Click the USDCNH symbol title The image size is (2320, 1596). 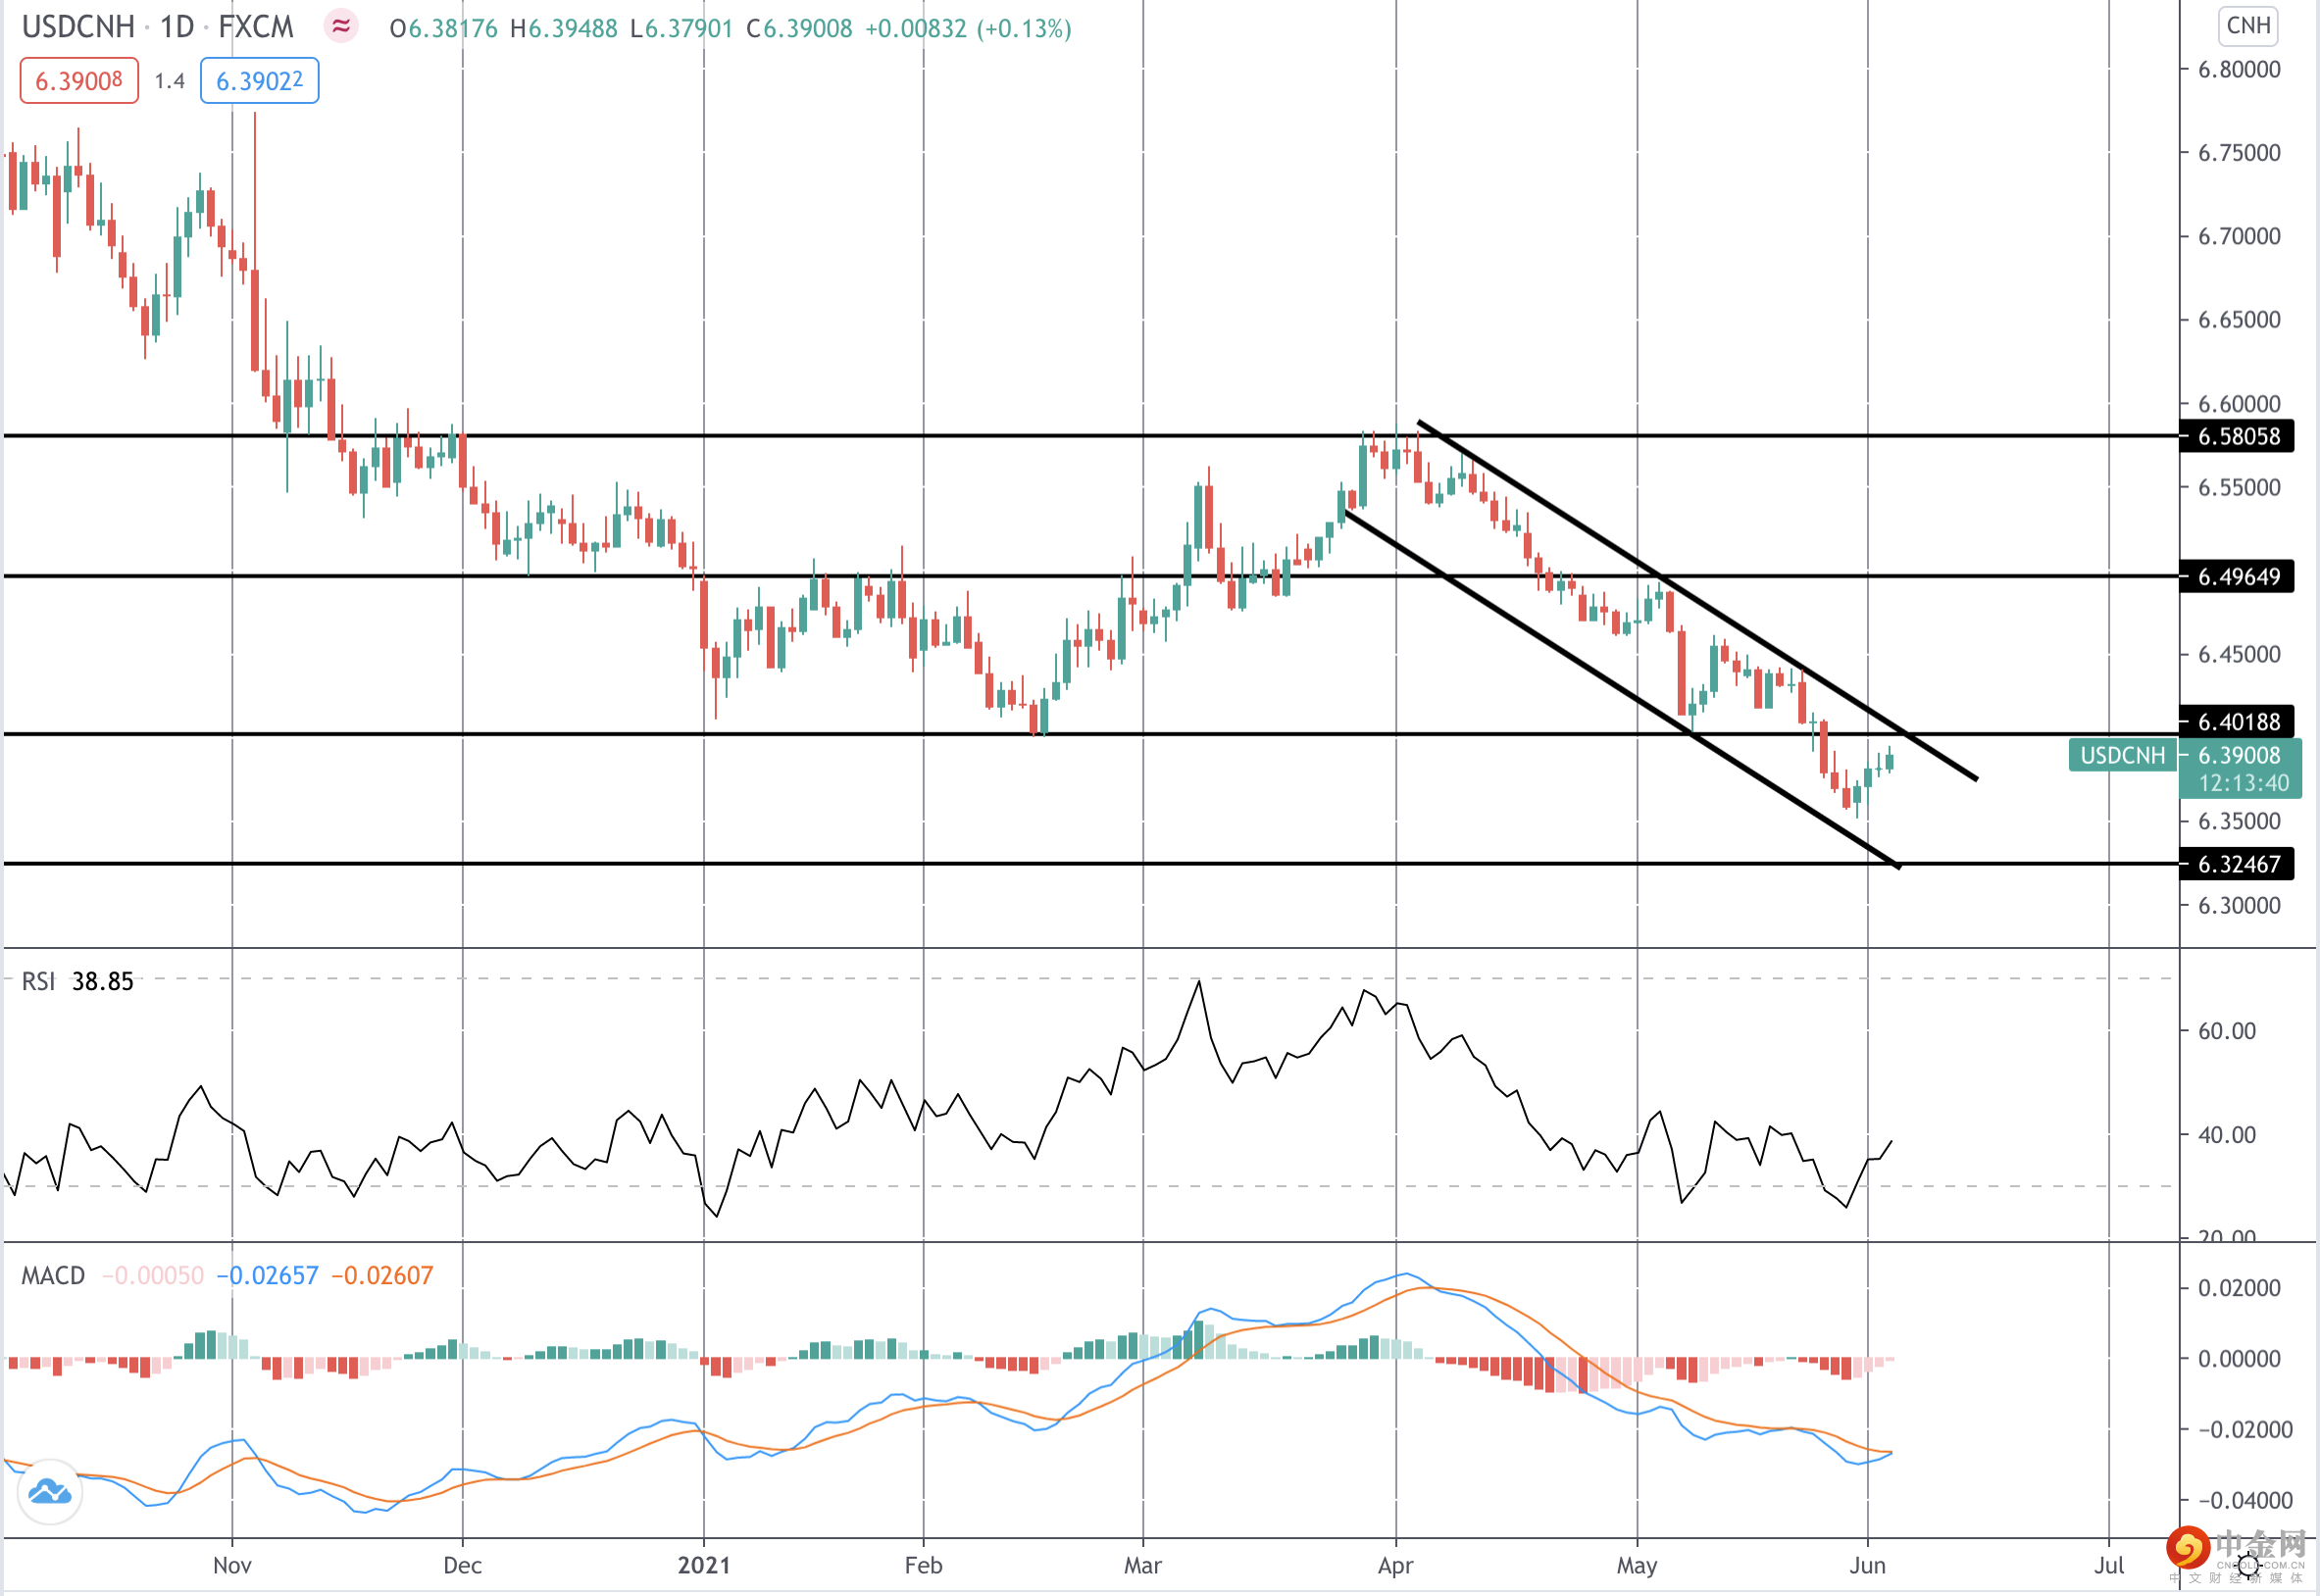pyautogui.click(x=78, y=27)
